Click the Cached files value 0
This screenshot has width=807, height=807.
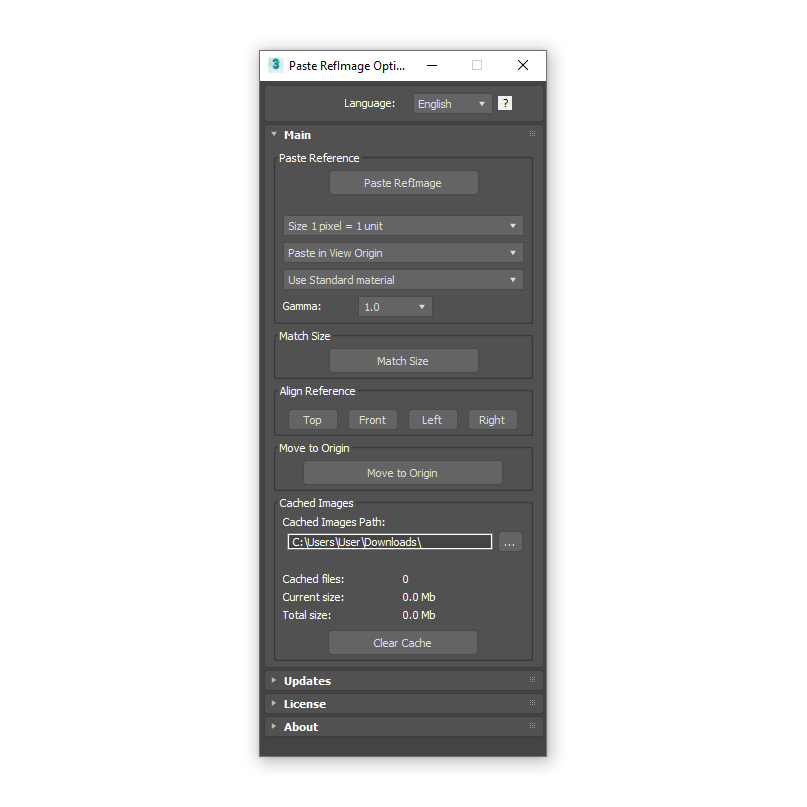click(x=406, y=580)
